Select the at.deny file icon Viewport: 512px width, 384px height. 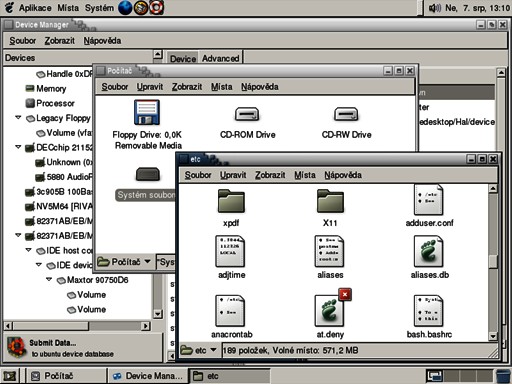click(330, 311)
